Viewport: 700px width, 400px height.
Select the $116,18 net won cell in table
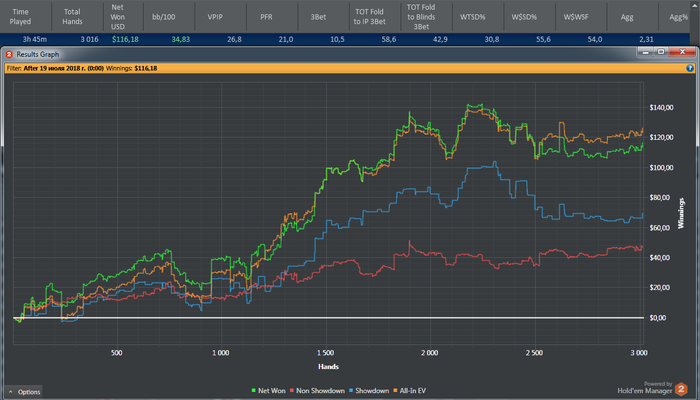coord(125,39)
